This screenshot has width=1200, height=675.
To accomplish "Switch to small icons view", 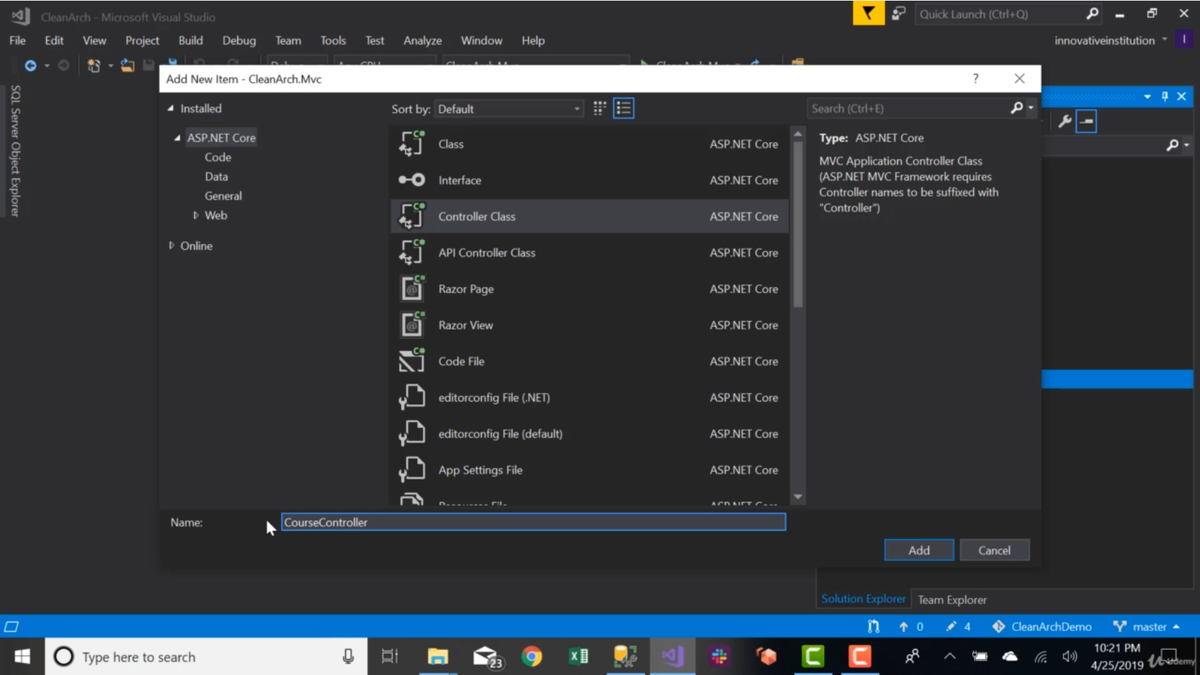I will [x=600, y=108].
